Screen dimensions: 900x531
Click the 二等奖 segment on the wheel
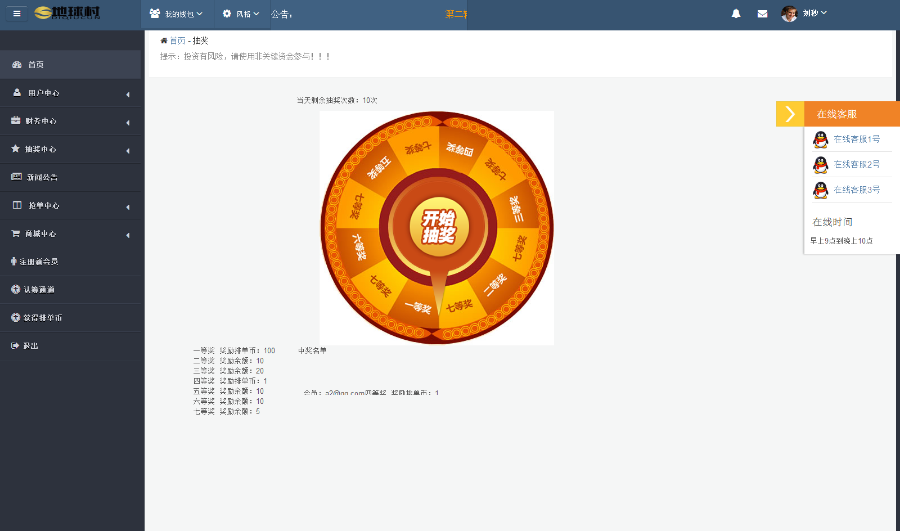tap(495, 285)
